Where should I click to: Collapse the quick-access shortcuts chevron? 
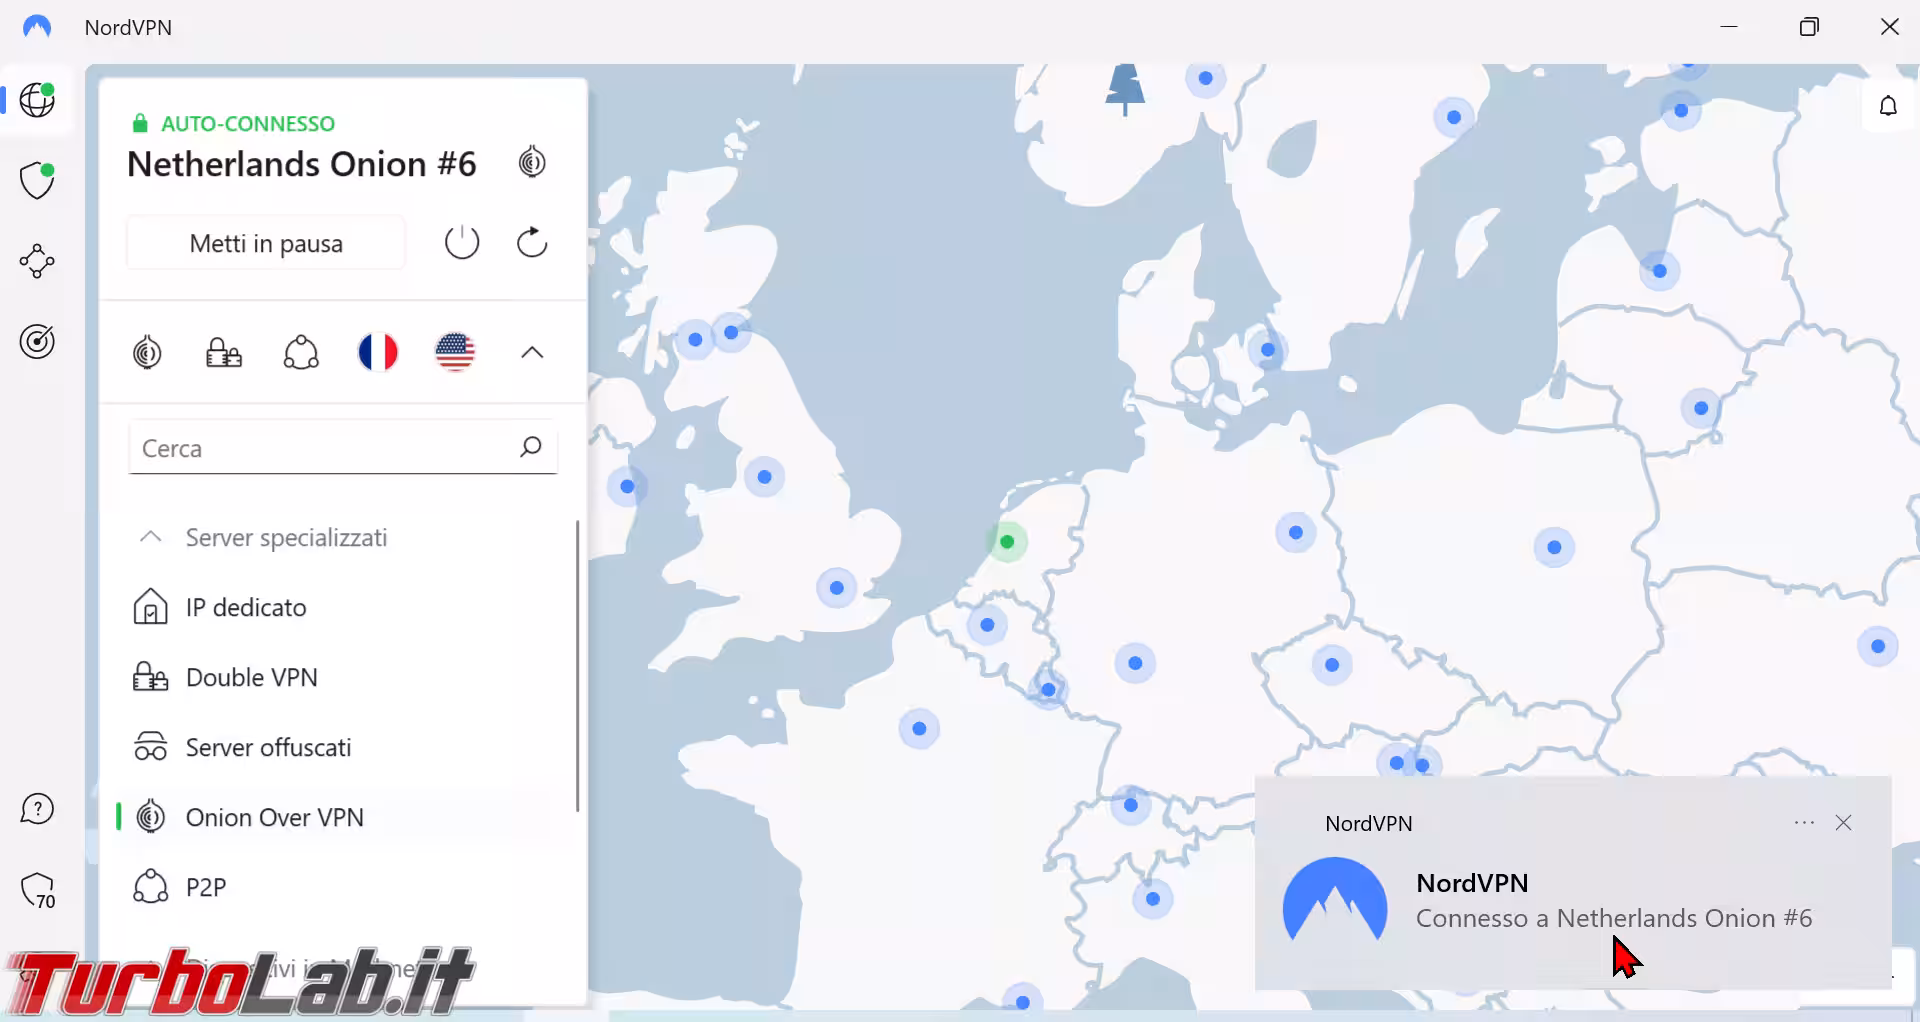(532, 352)
